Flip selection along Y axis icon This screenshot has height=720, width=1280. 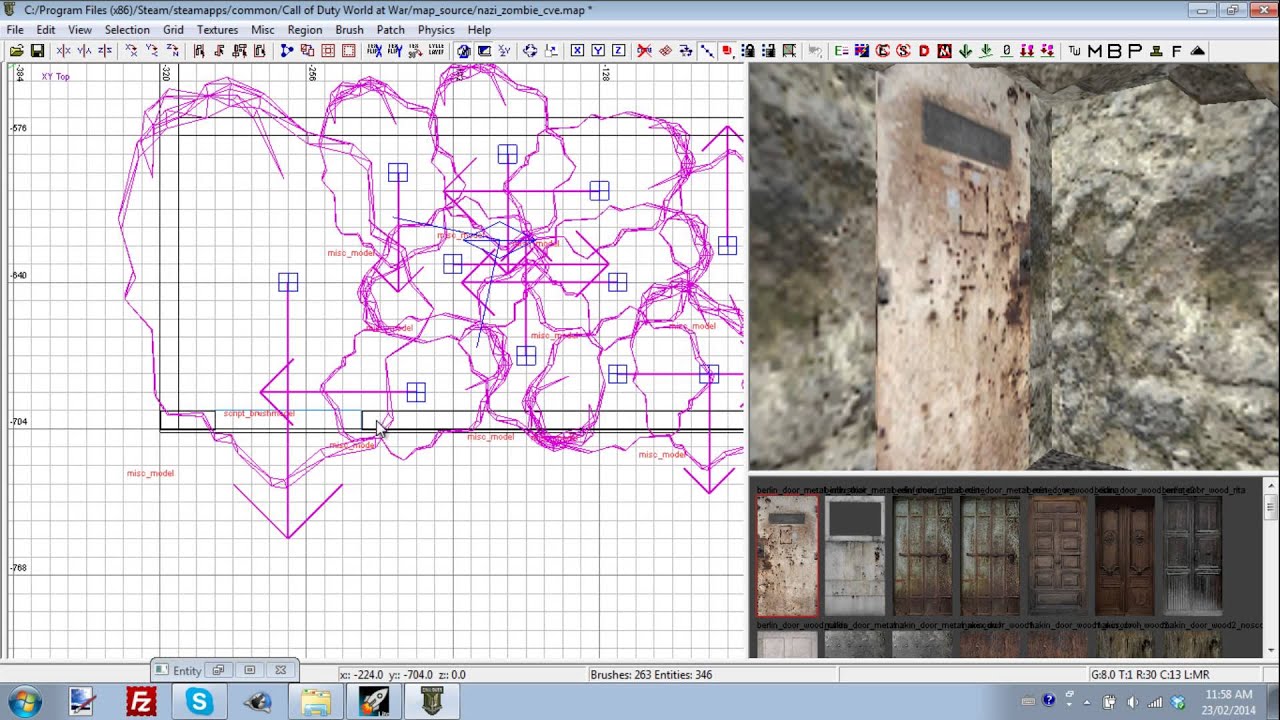(x=84, y=51)
